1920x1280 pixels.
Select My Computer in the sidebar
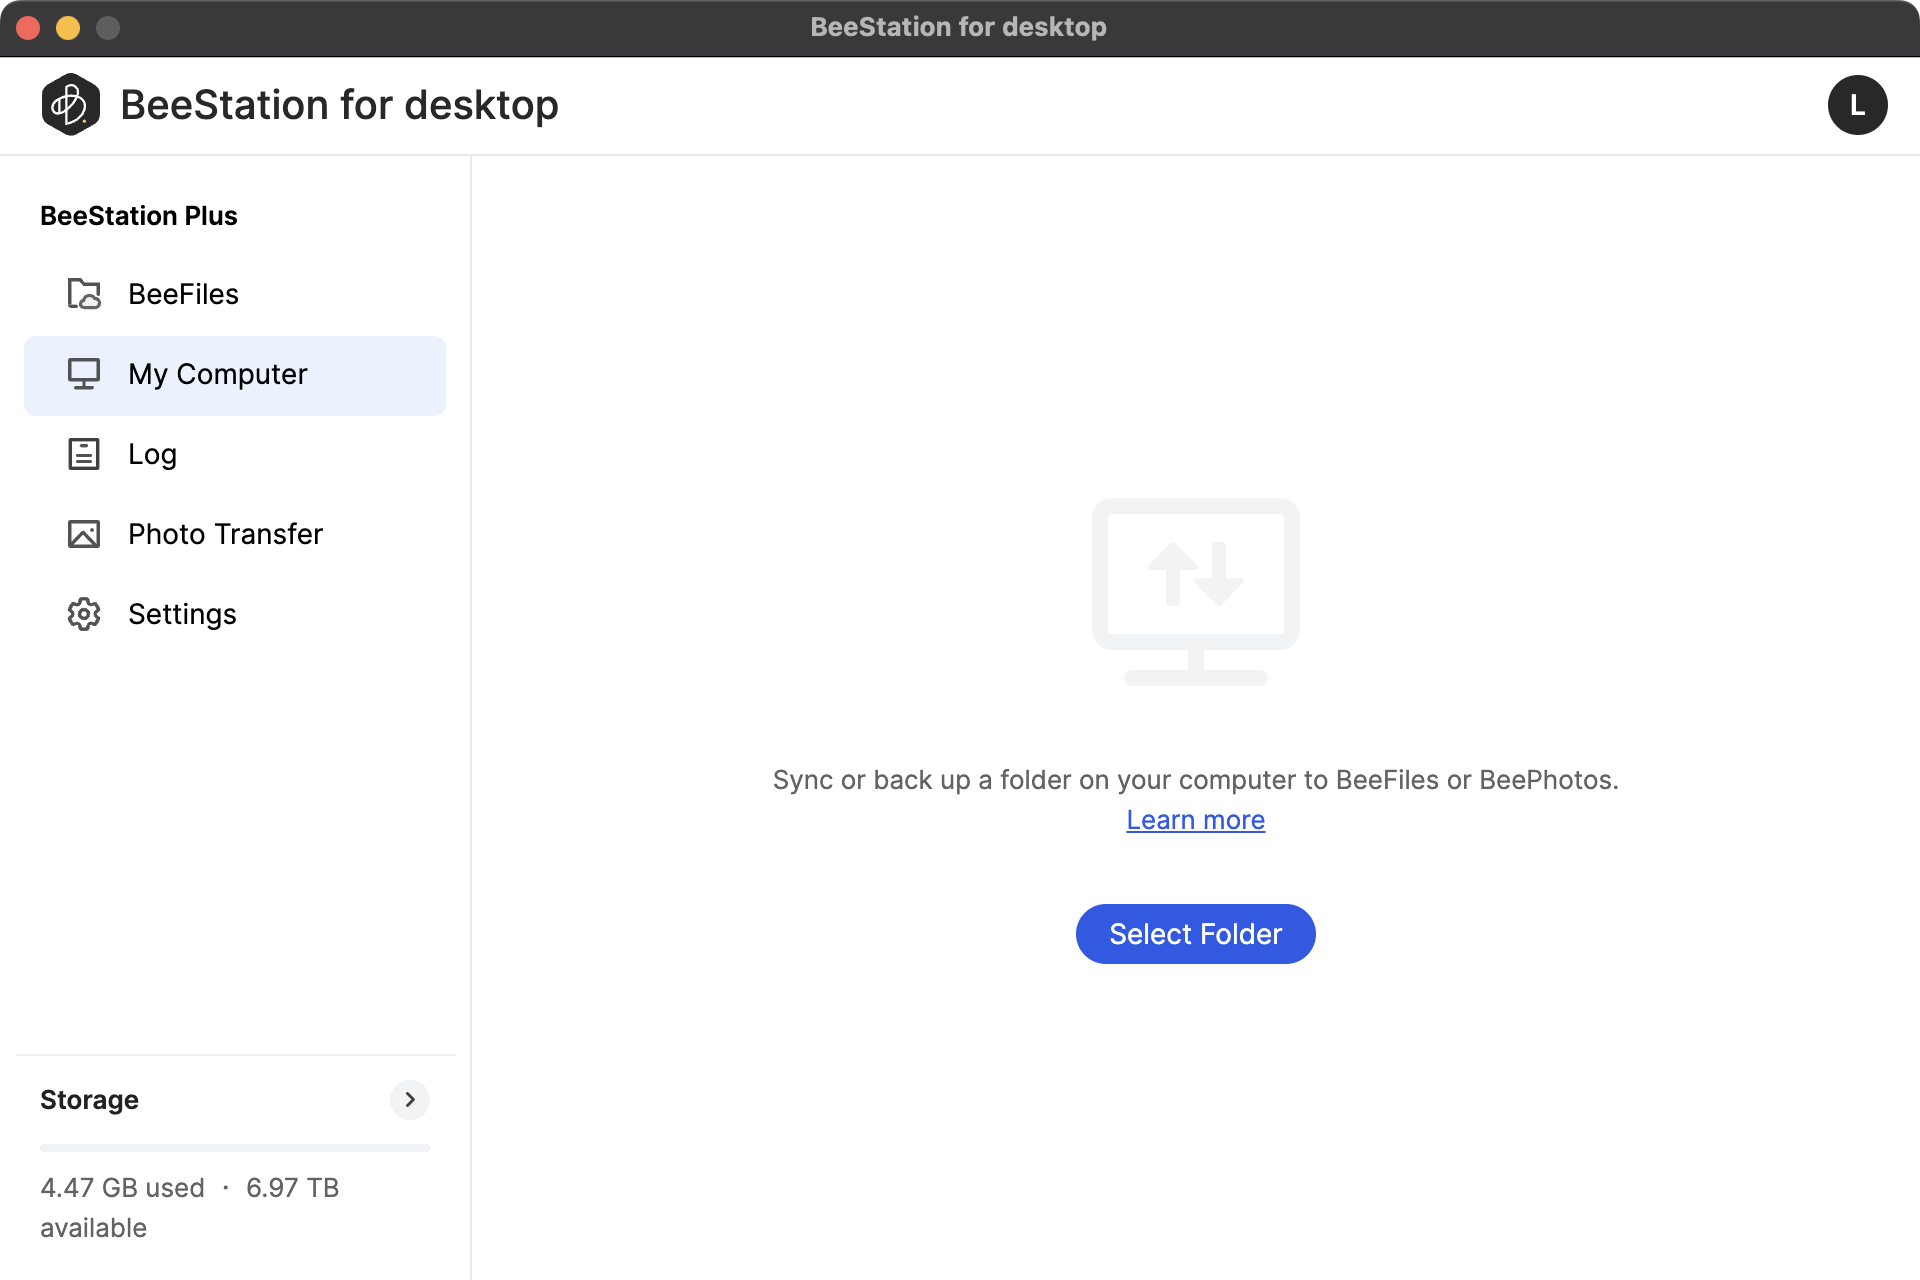click(x=235, y=375)
